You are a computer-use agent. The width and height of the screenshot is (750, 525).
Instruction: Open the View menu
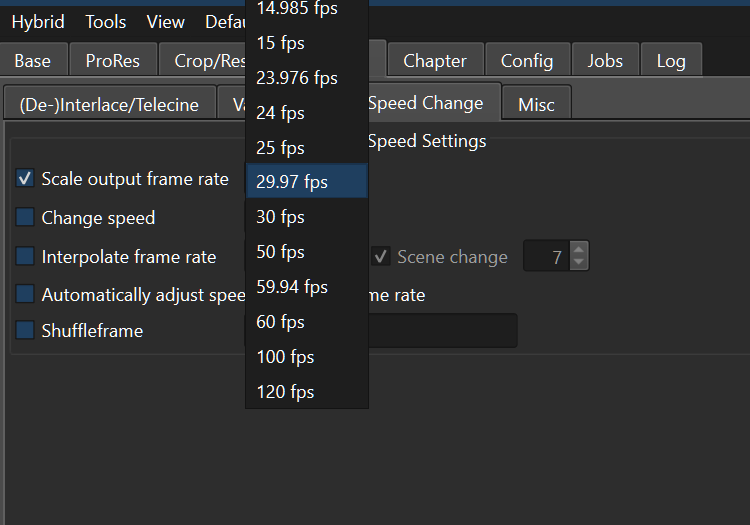[165, 21]
